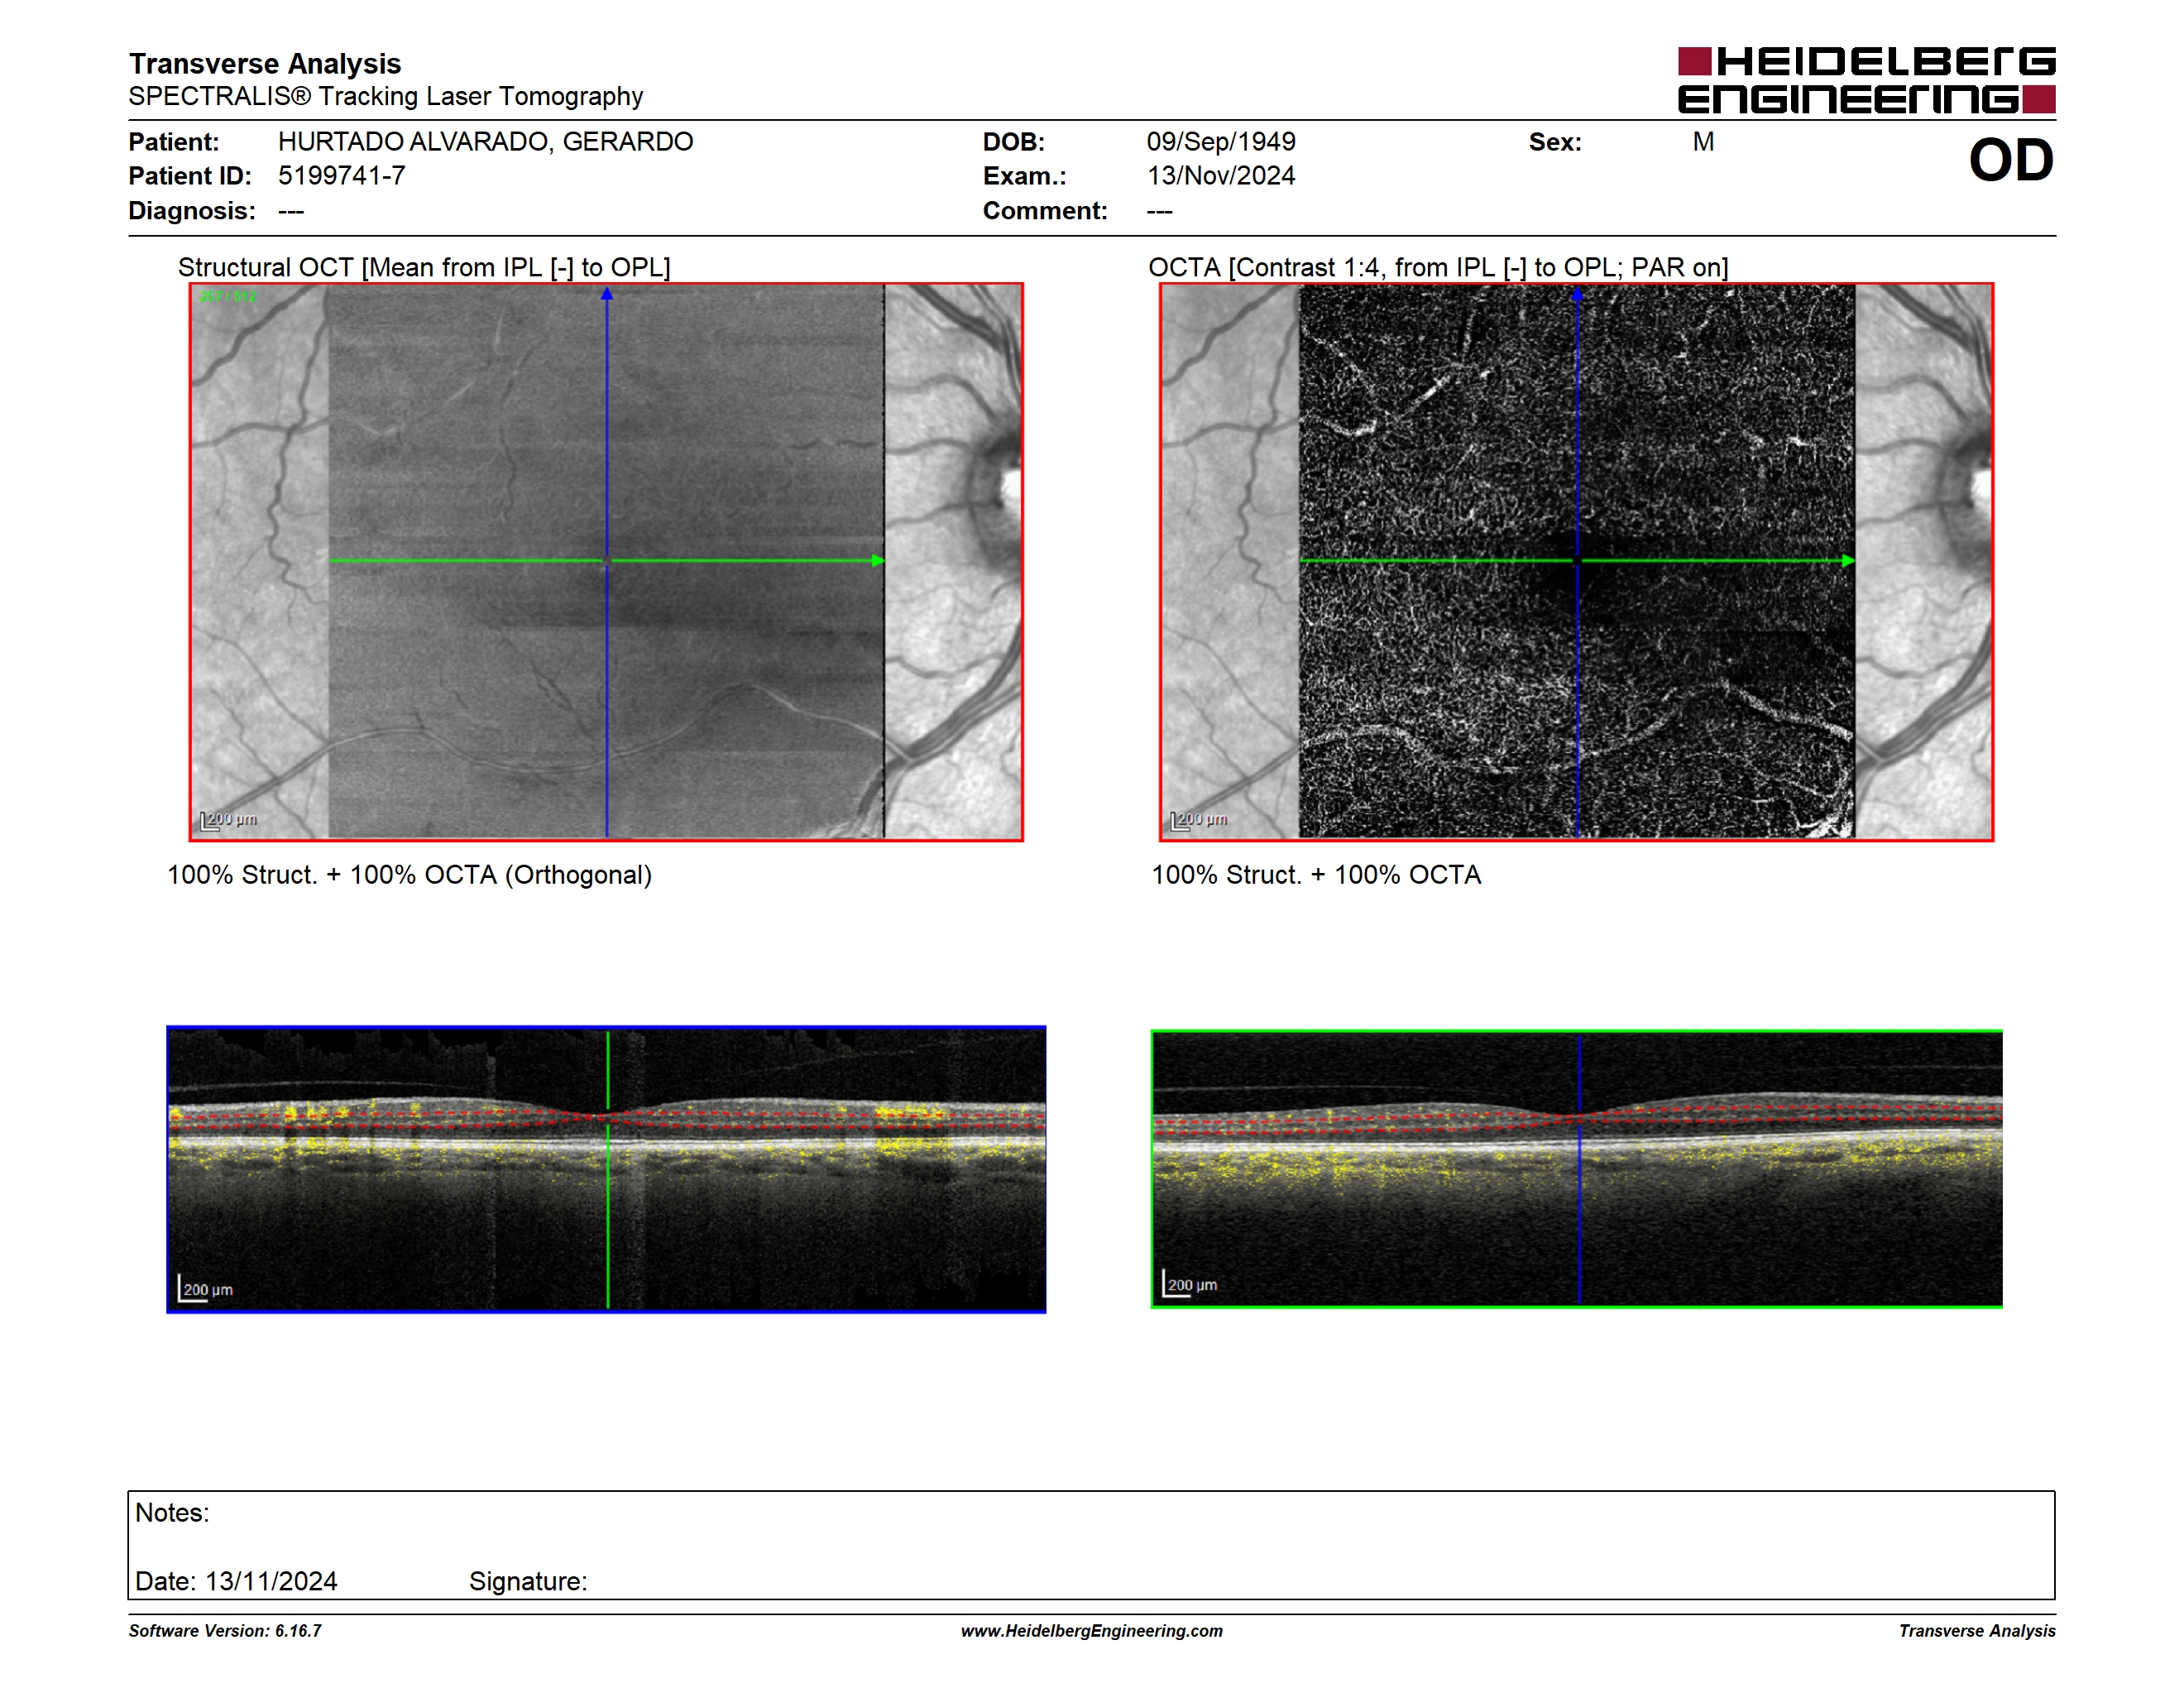The width and height of the screenshot is (2184, 1688).
Task: Click the 200 µm scale in blue-bordered B-scan
Action: tap(206, 1289)
